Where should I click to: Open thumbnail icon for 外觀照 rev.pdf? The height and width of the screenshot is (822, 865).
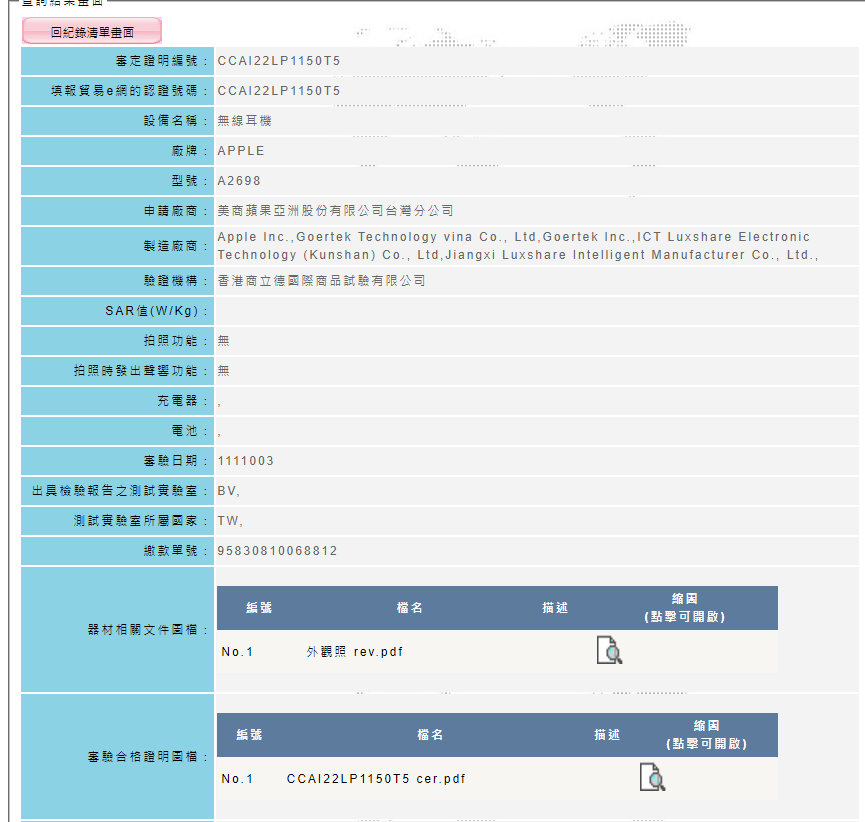pos(609,650)
